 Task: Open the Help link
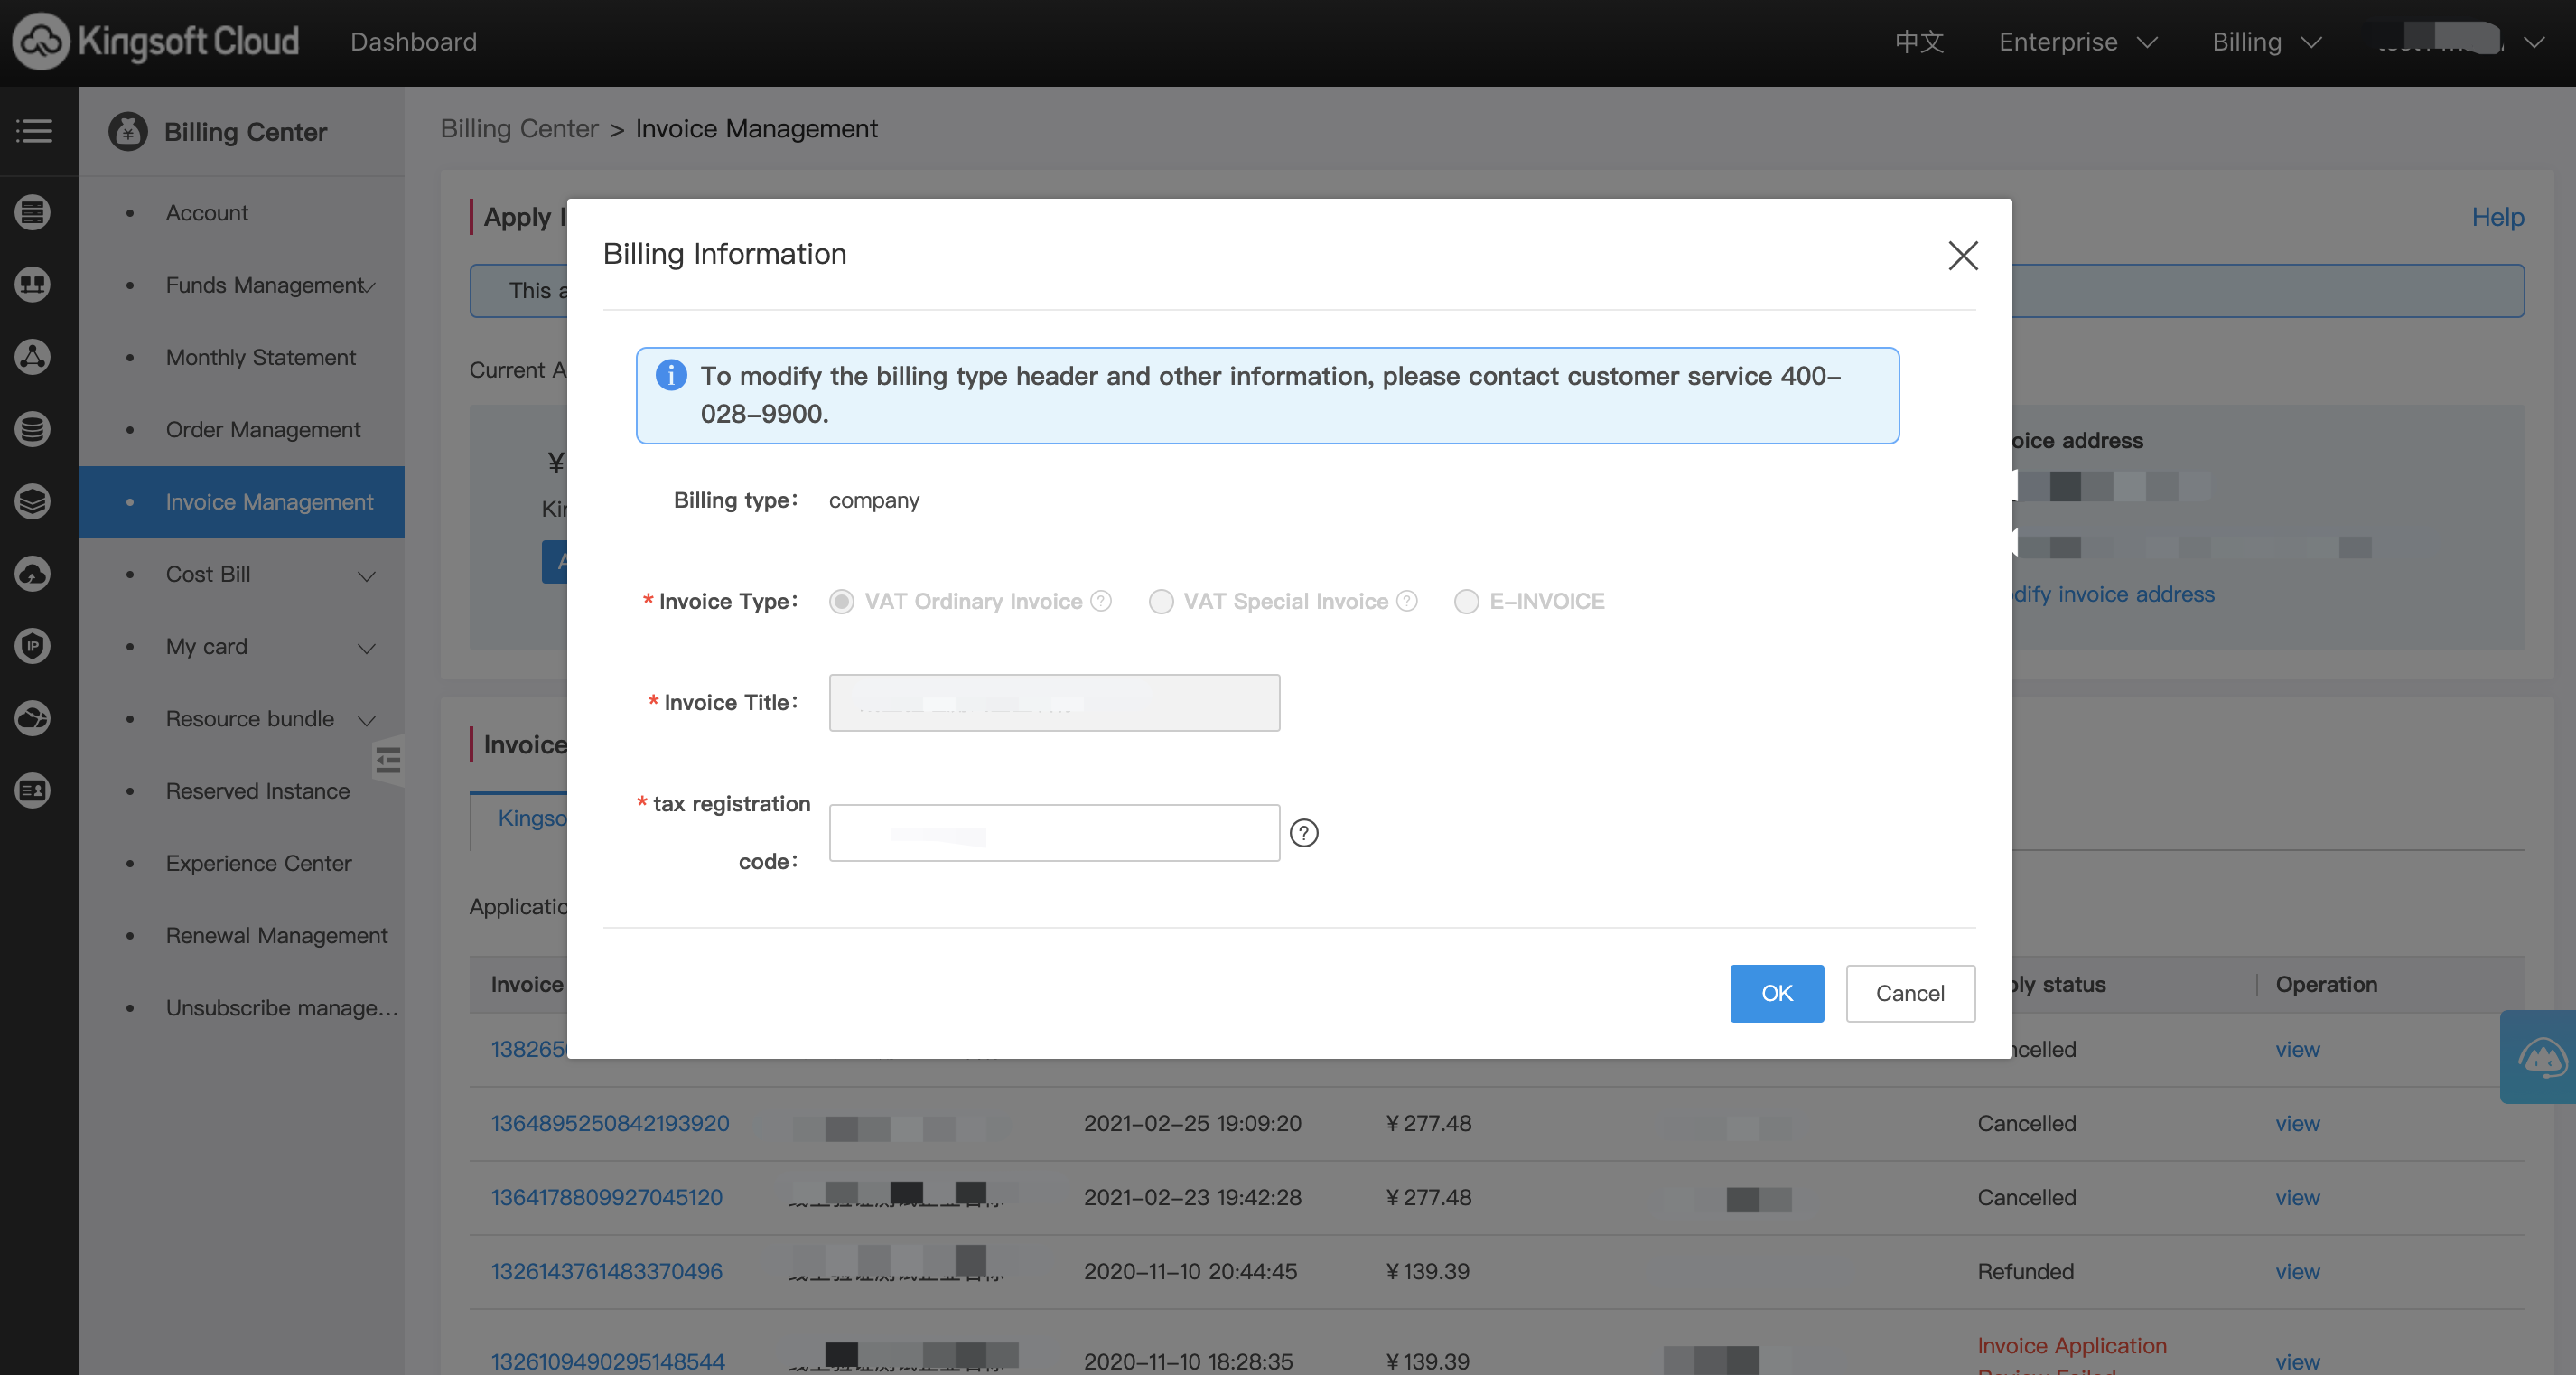2497,217
